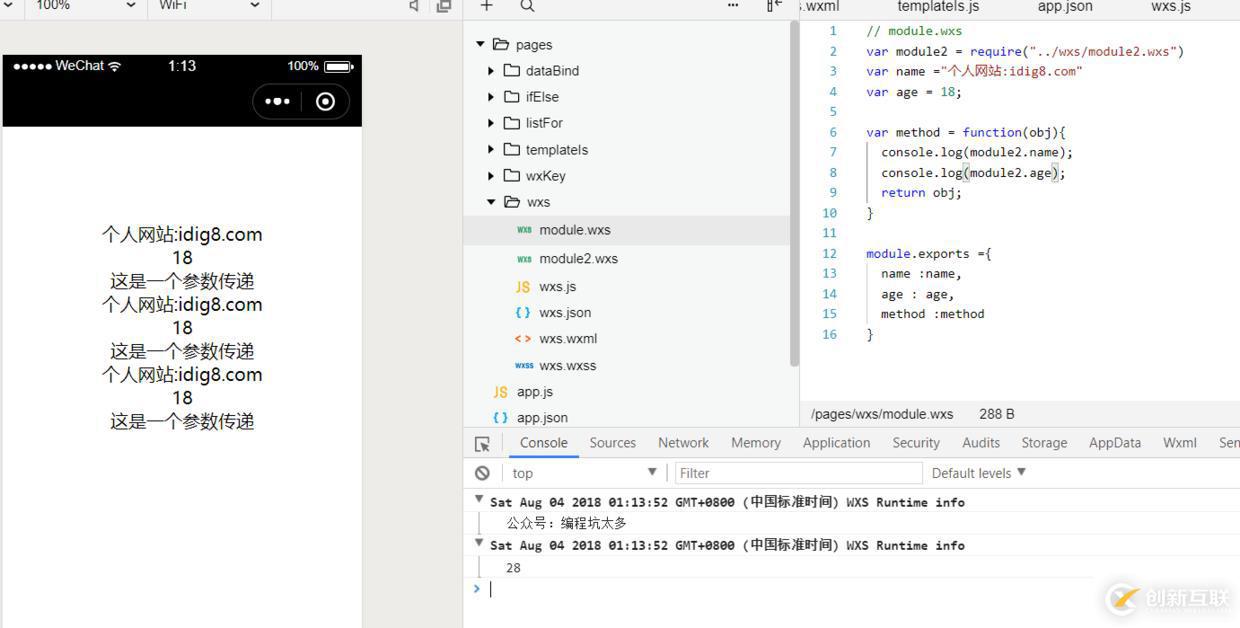This screenshot has height=628, width=1240.
Task: Click line number 6 in editor gutter
Action: pyautogui.click(x=832, y=132)
